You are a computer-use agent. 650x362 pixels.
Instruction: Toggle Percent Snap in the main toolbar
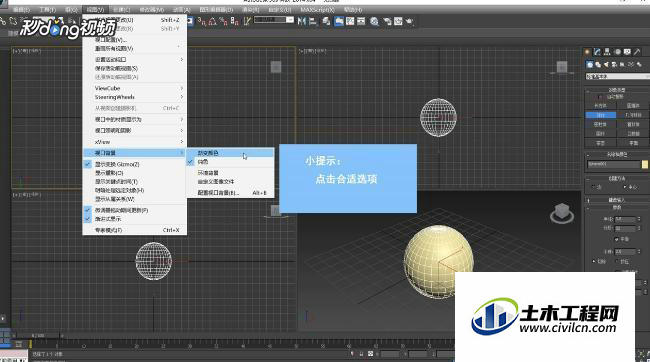click(223, 21)
